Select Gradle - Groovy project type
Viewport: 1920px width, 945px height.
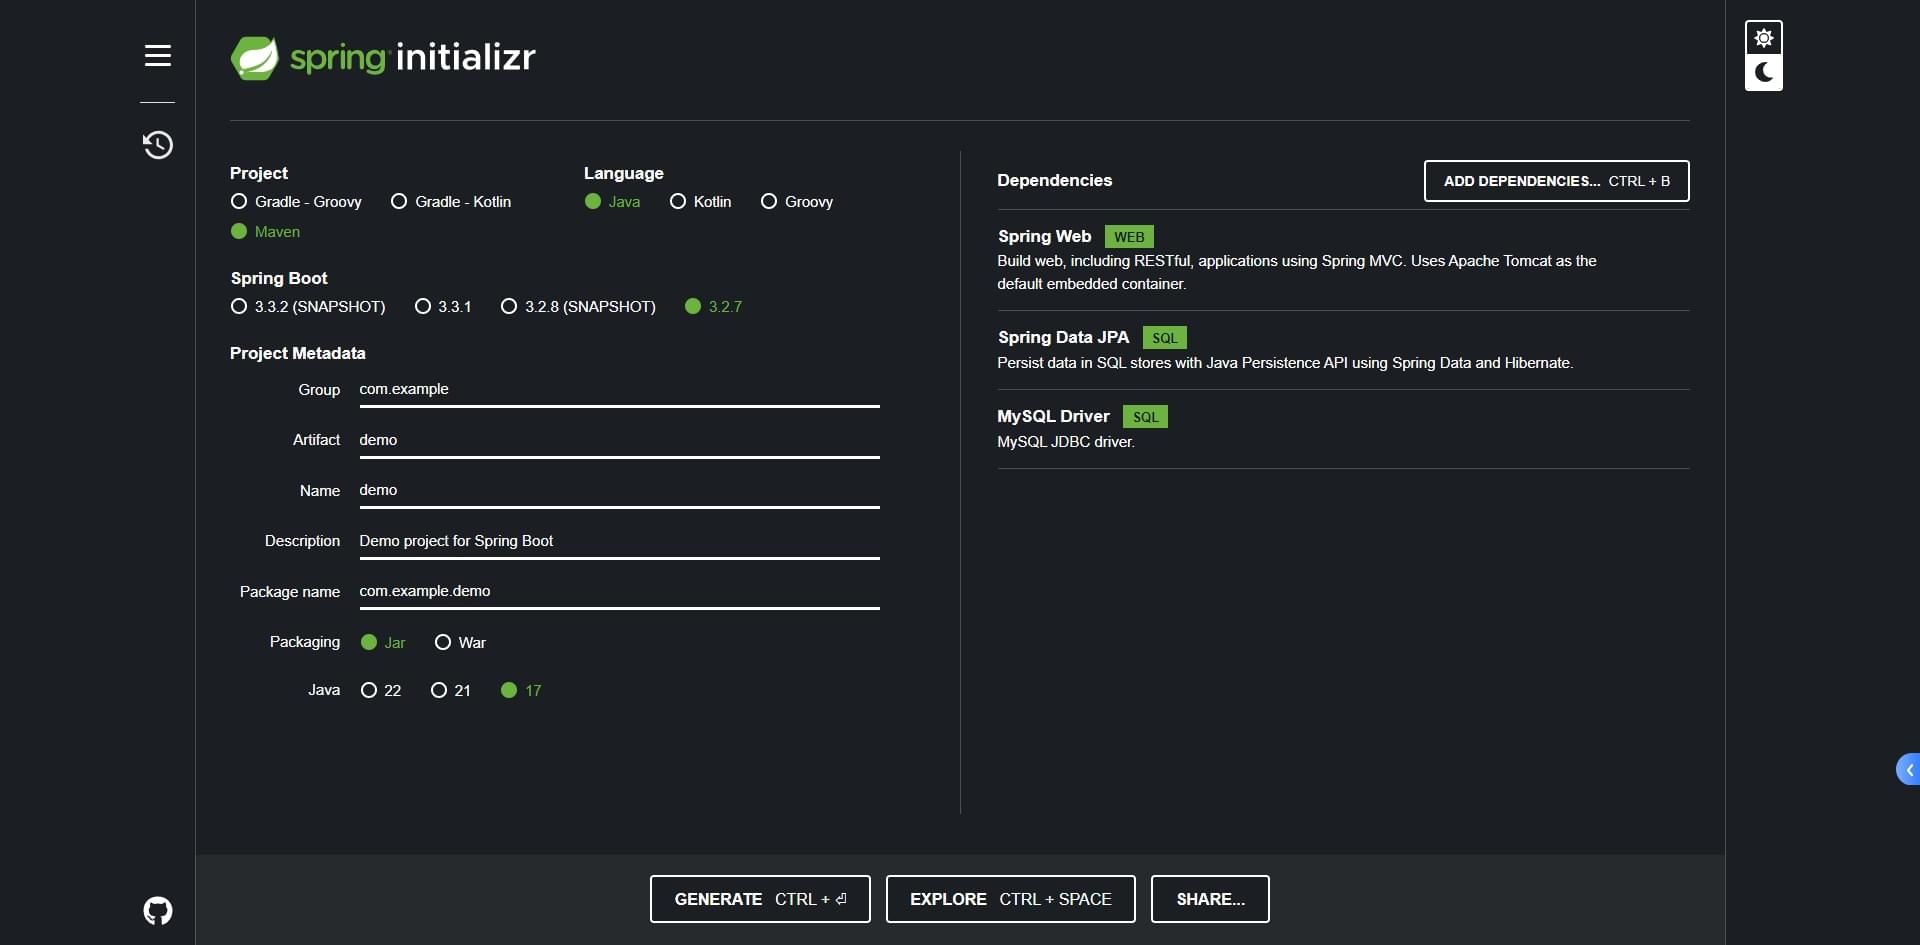point(239,202)
